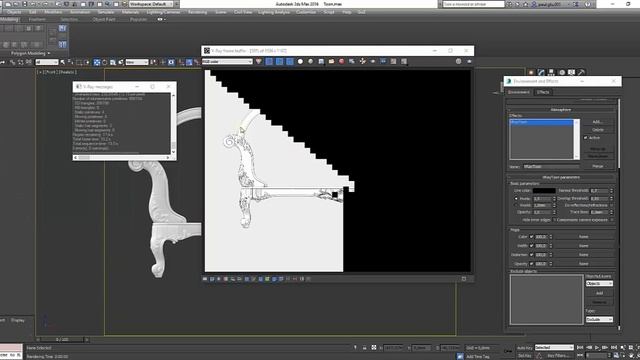Click the blue channel button in V-Ray frame buffer
The image size is (640, 360).
(x=290, y=62)
